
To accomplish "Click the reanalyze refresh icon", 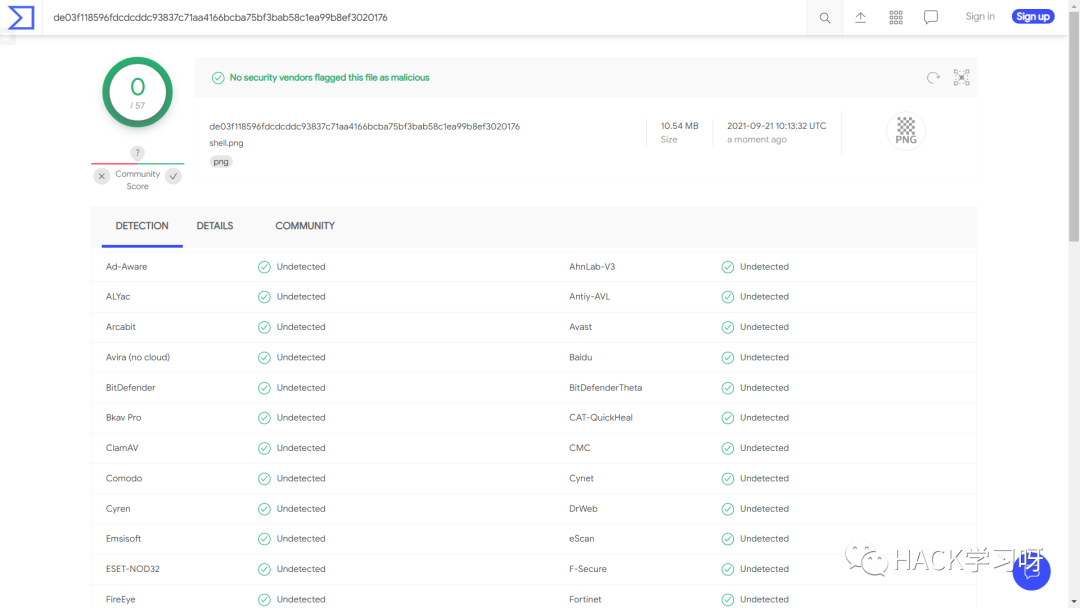I will (933, 78).
